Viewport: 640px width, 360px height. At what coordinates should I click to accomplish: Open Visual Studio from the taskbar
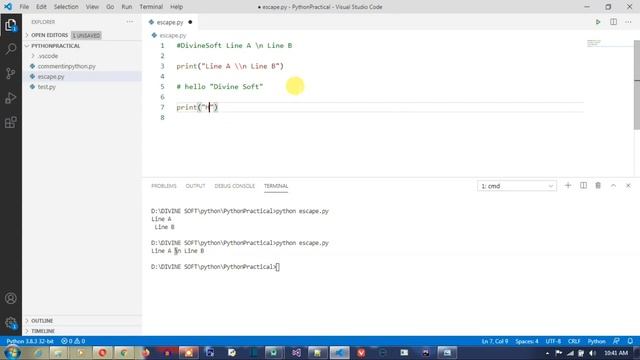[x=296, y=353]
